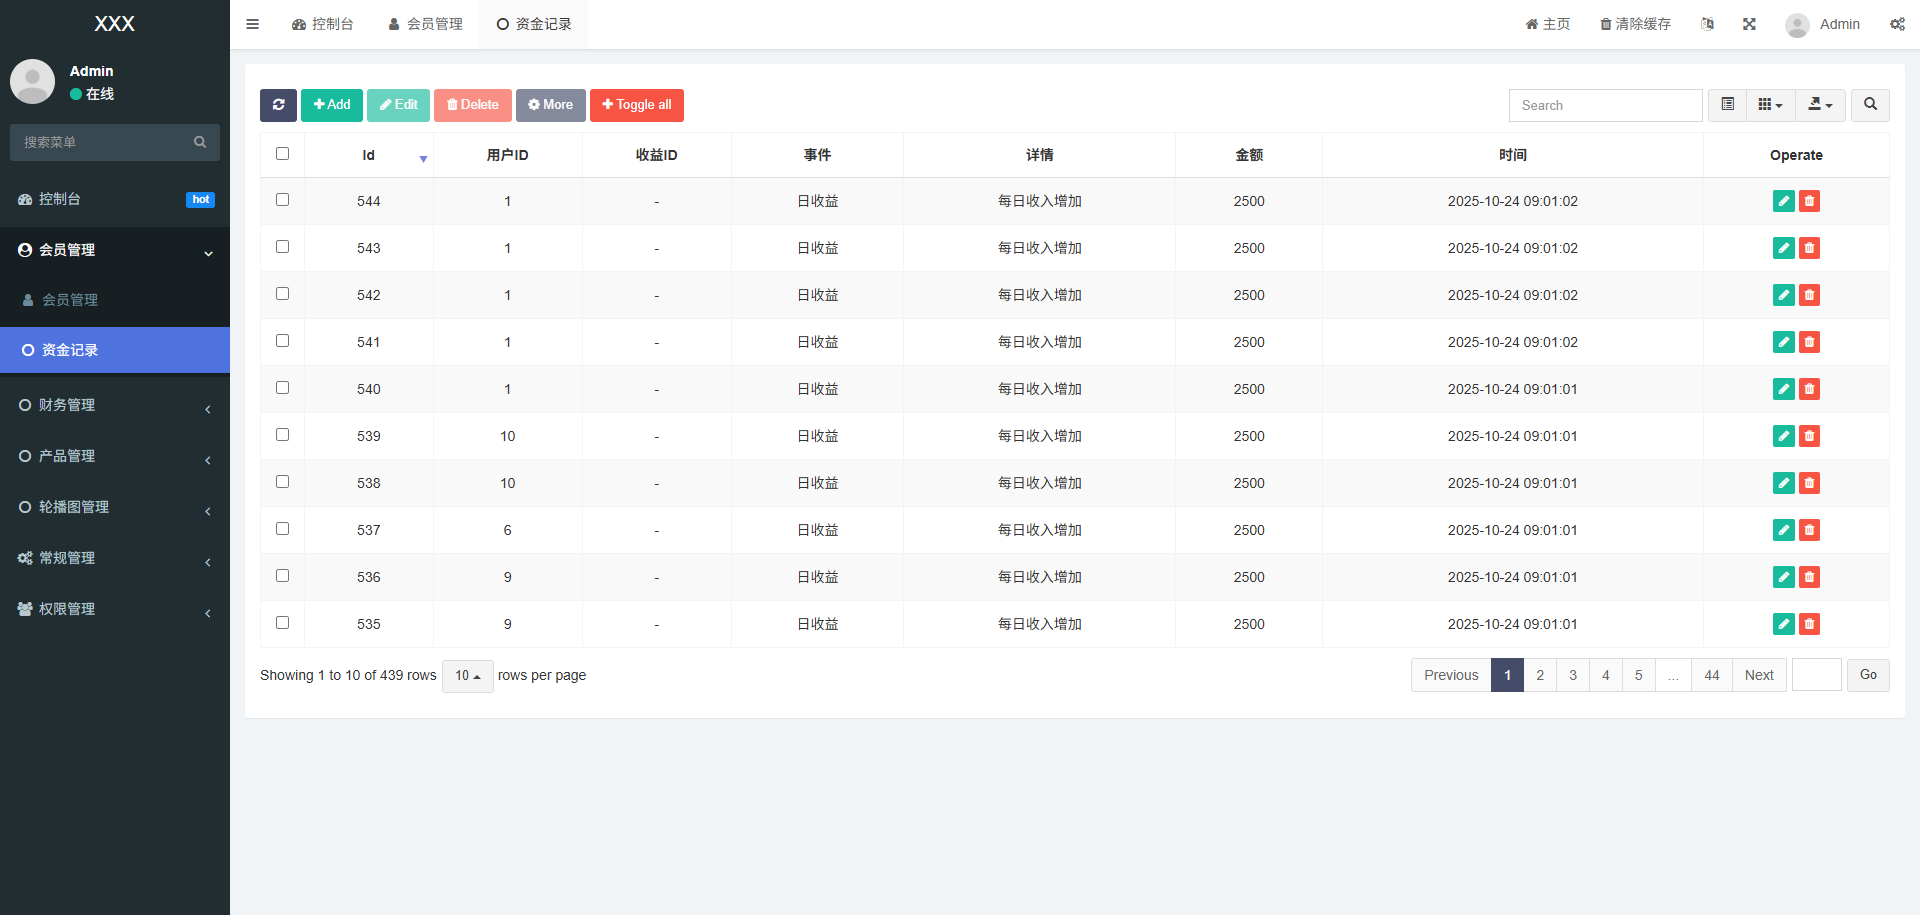Image resolution: width=1920 pixels, height=915 pixels.
Task: Expand the 财务管理 sidebar menu
Action: tap(115, 405)
